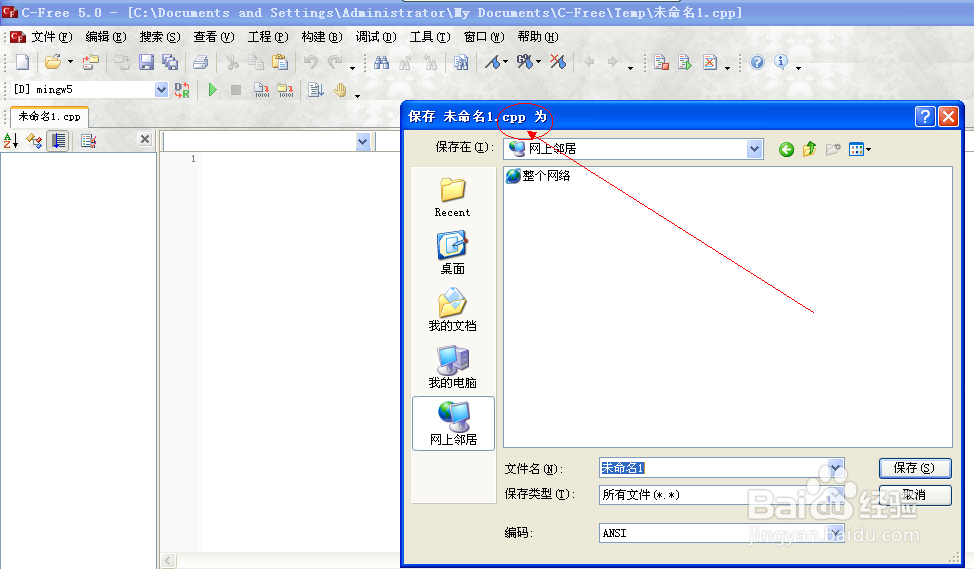Open the 调试(D) menu
Viewport: 974px width, 569px height.
point(376,37)
